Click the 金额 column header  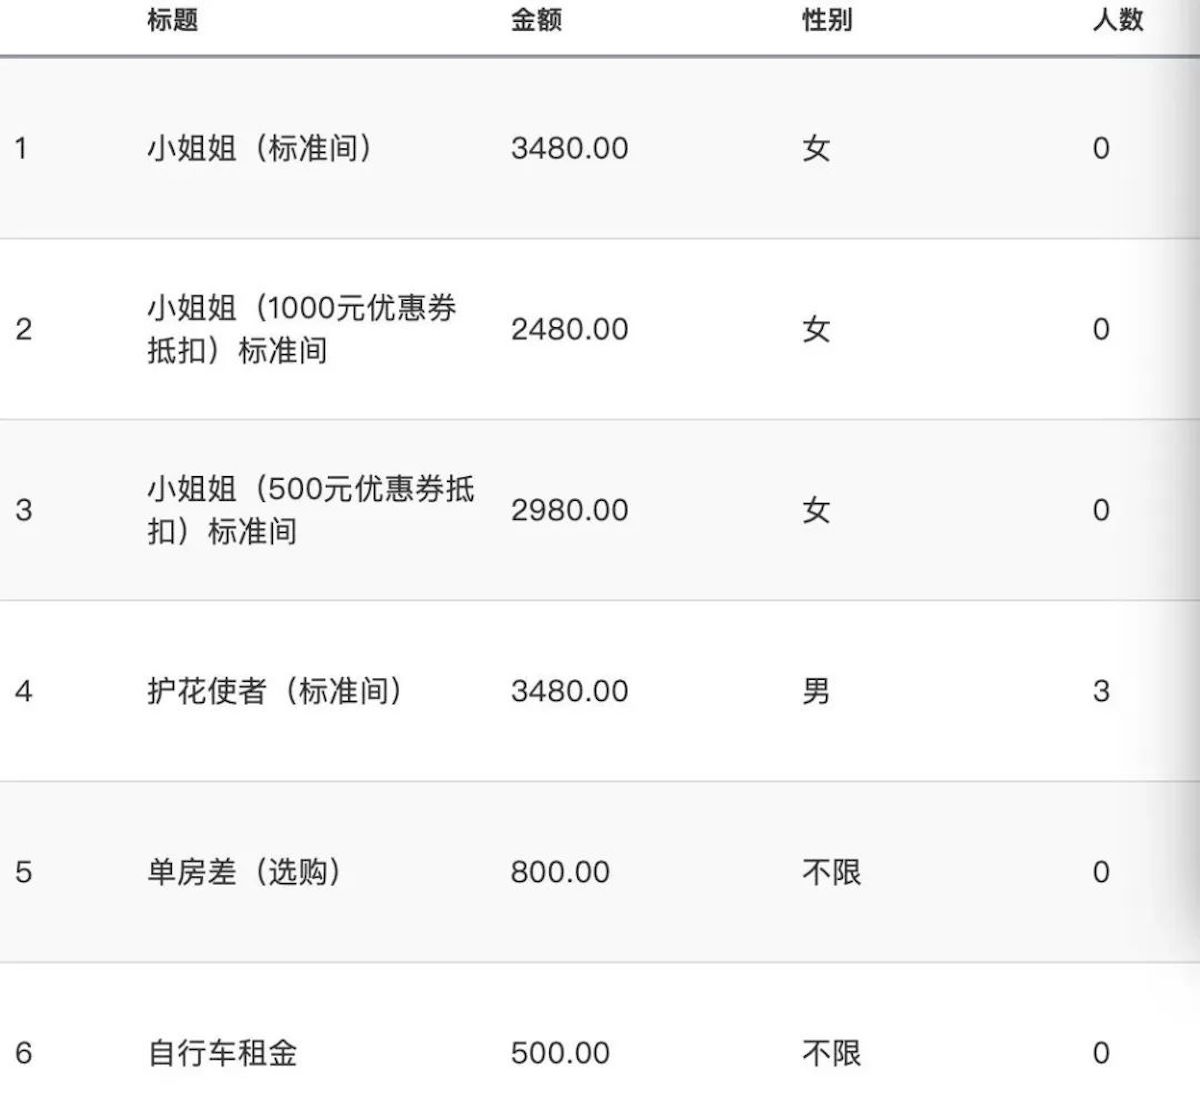point(536,19)
